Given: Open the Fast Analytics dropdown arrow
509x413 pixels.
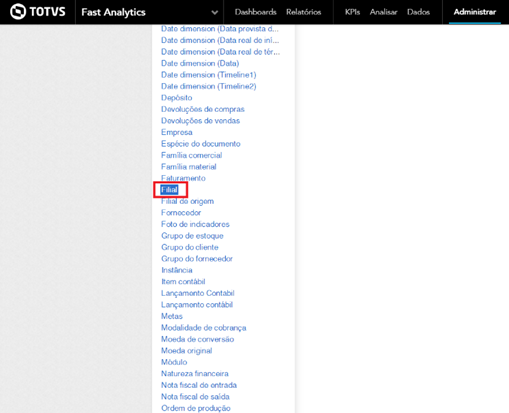Looking at the screenshot, I should (x=215, y=13).
